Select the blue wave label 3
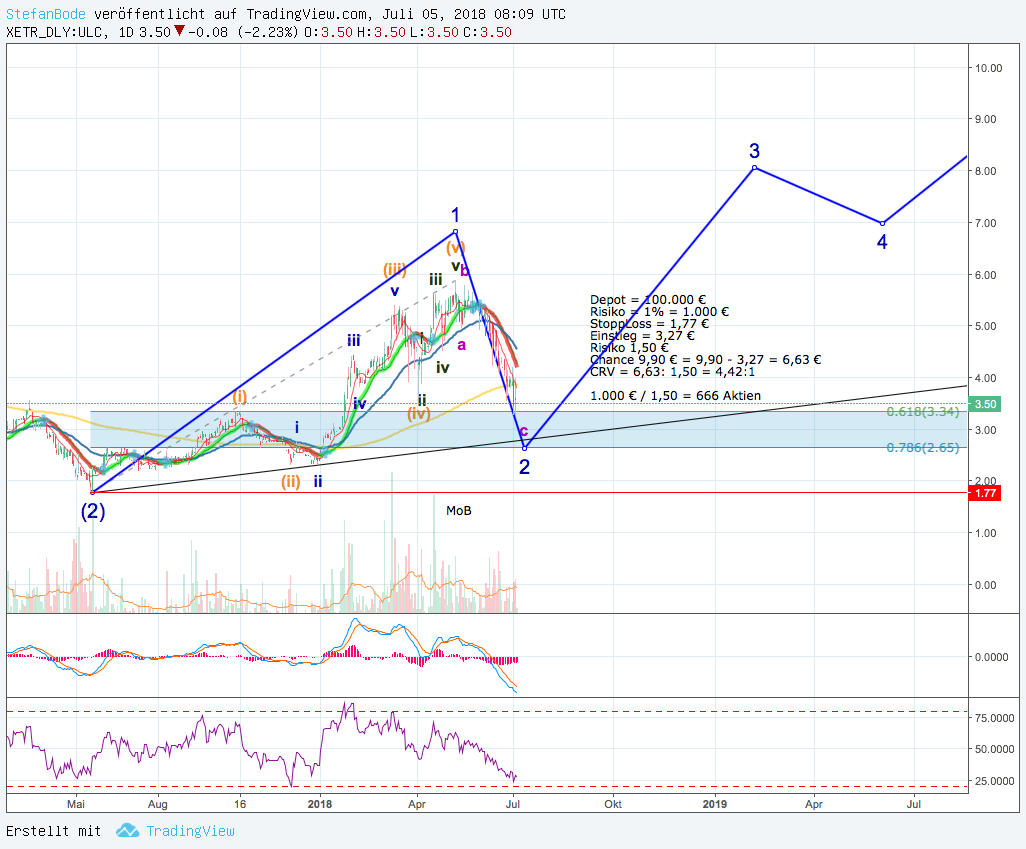Viewport: 1026px width, 849px height. tap(754, 151)
